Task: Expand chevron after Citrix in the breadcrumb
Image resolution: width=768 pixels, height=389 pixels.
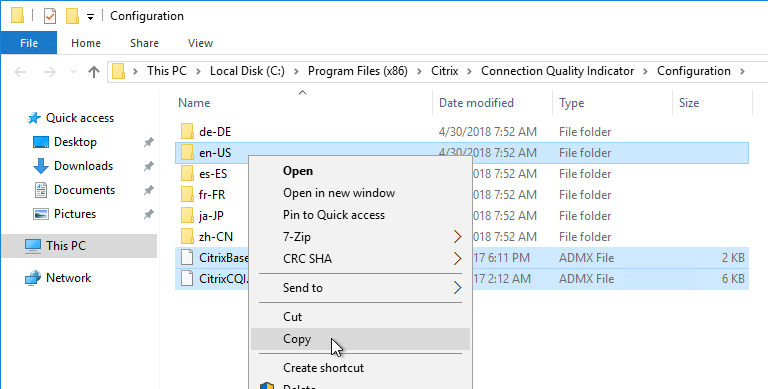Action: (x=470, y=72)
